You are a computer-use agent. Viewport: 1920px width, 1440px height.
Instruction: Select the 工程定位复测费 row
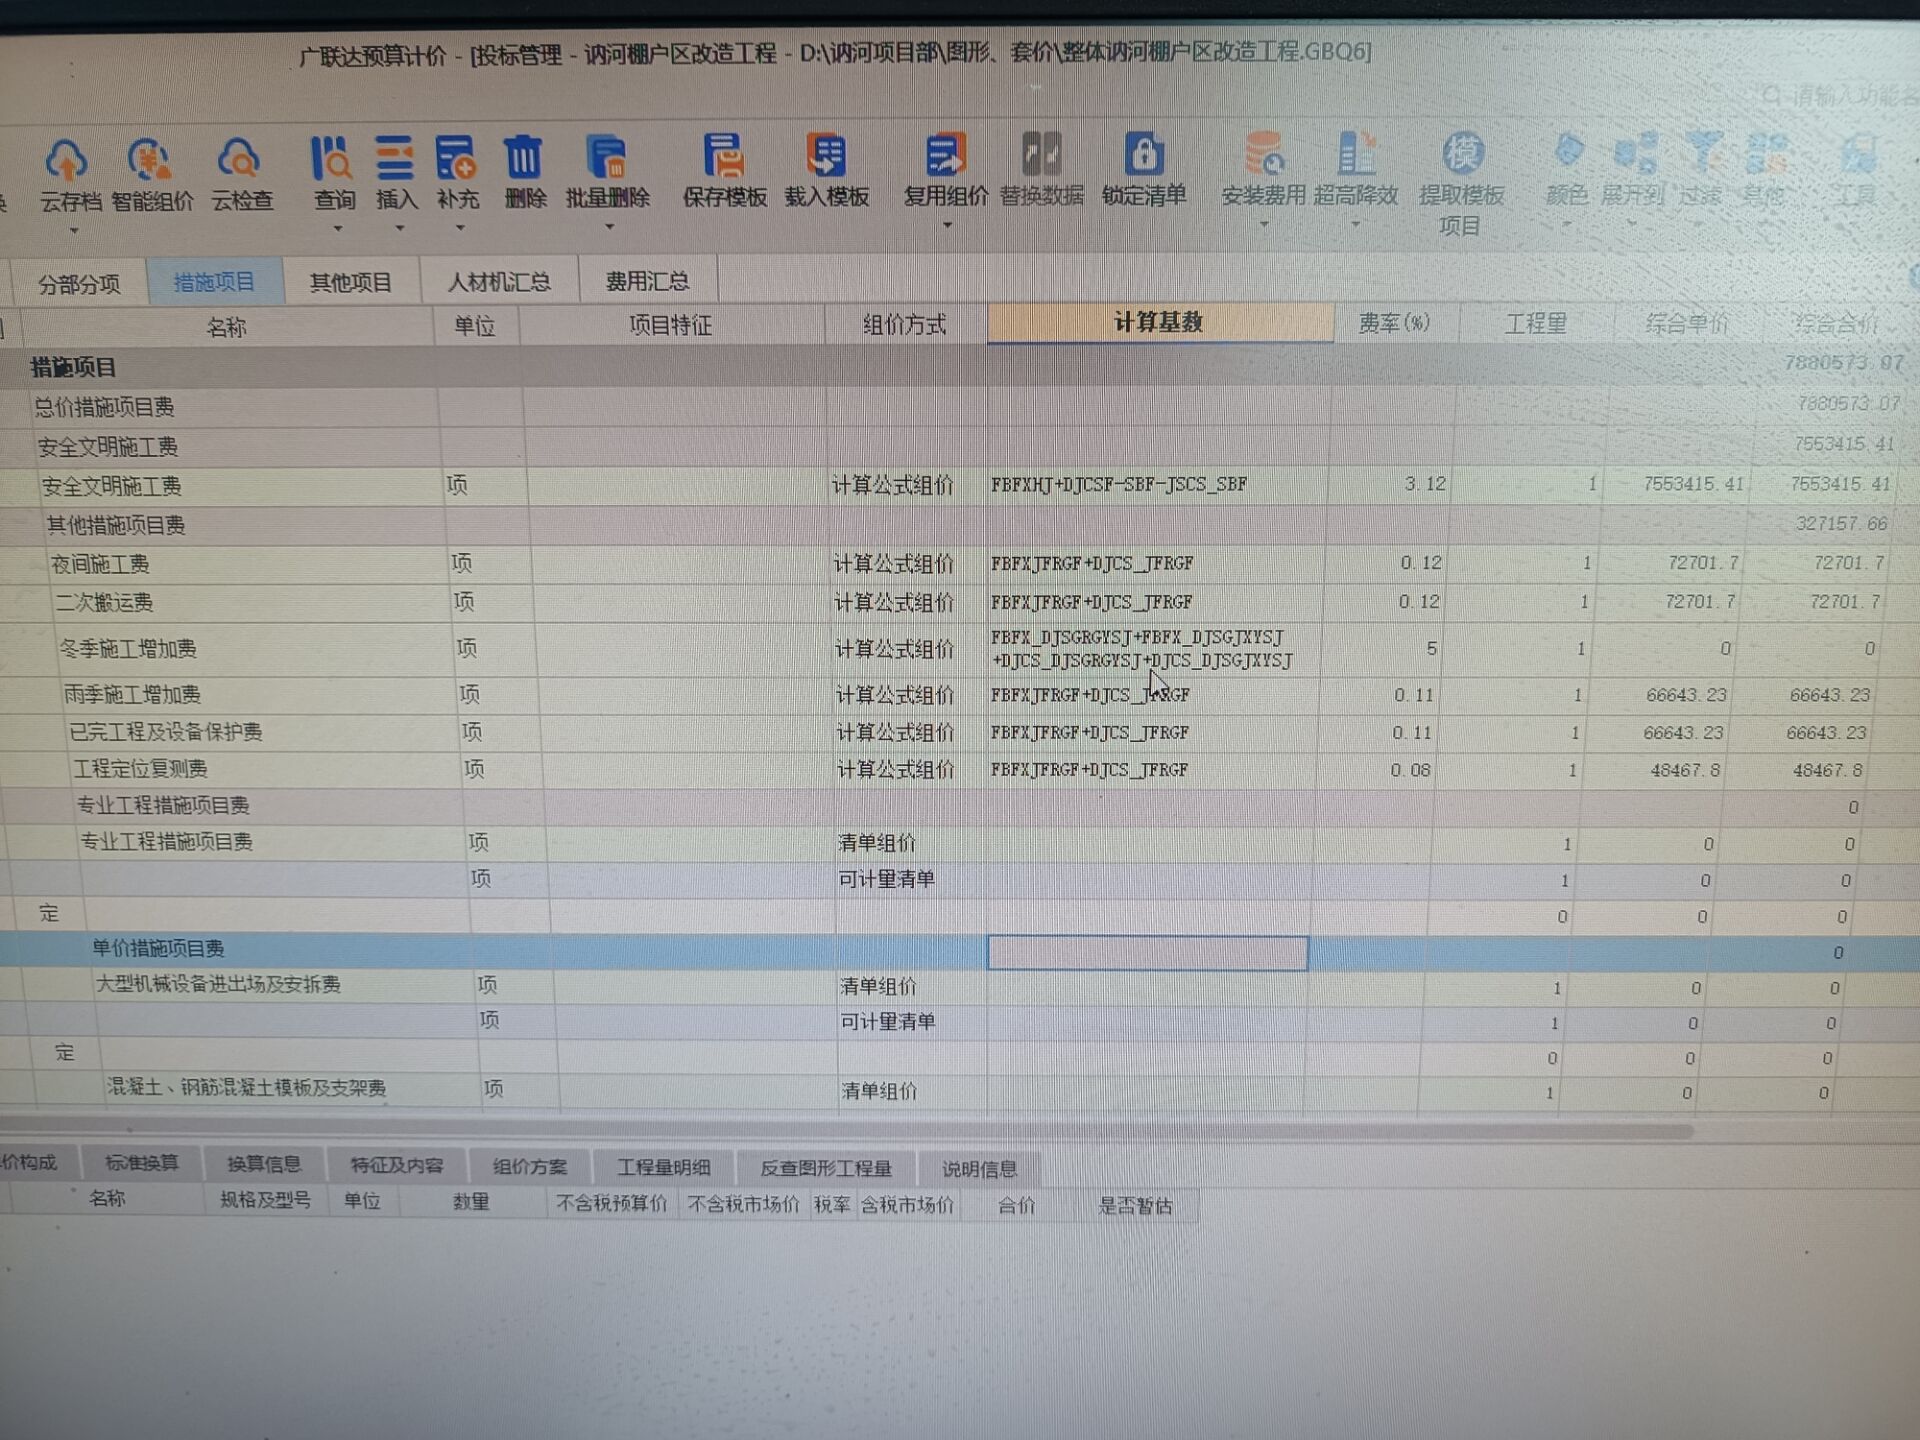click(x=960, y=770)
